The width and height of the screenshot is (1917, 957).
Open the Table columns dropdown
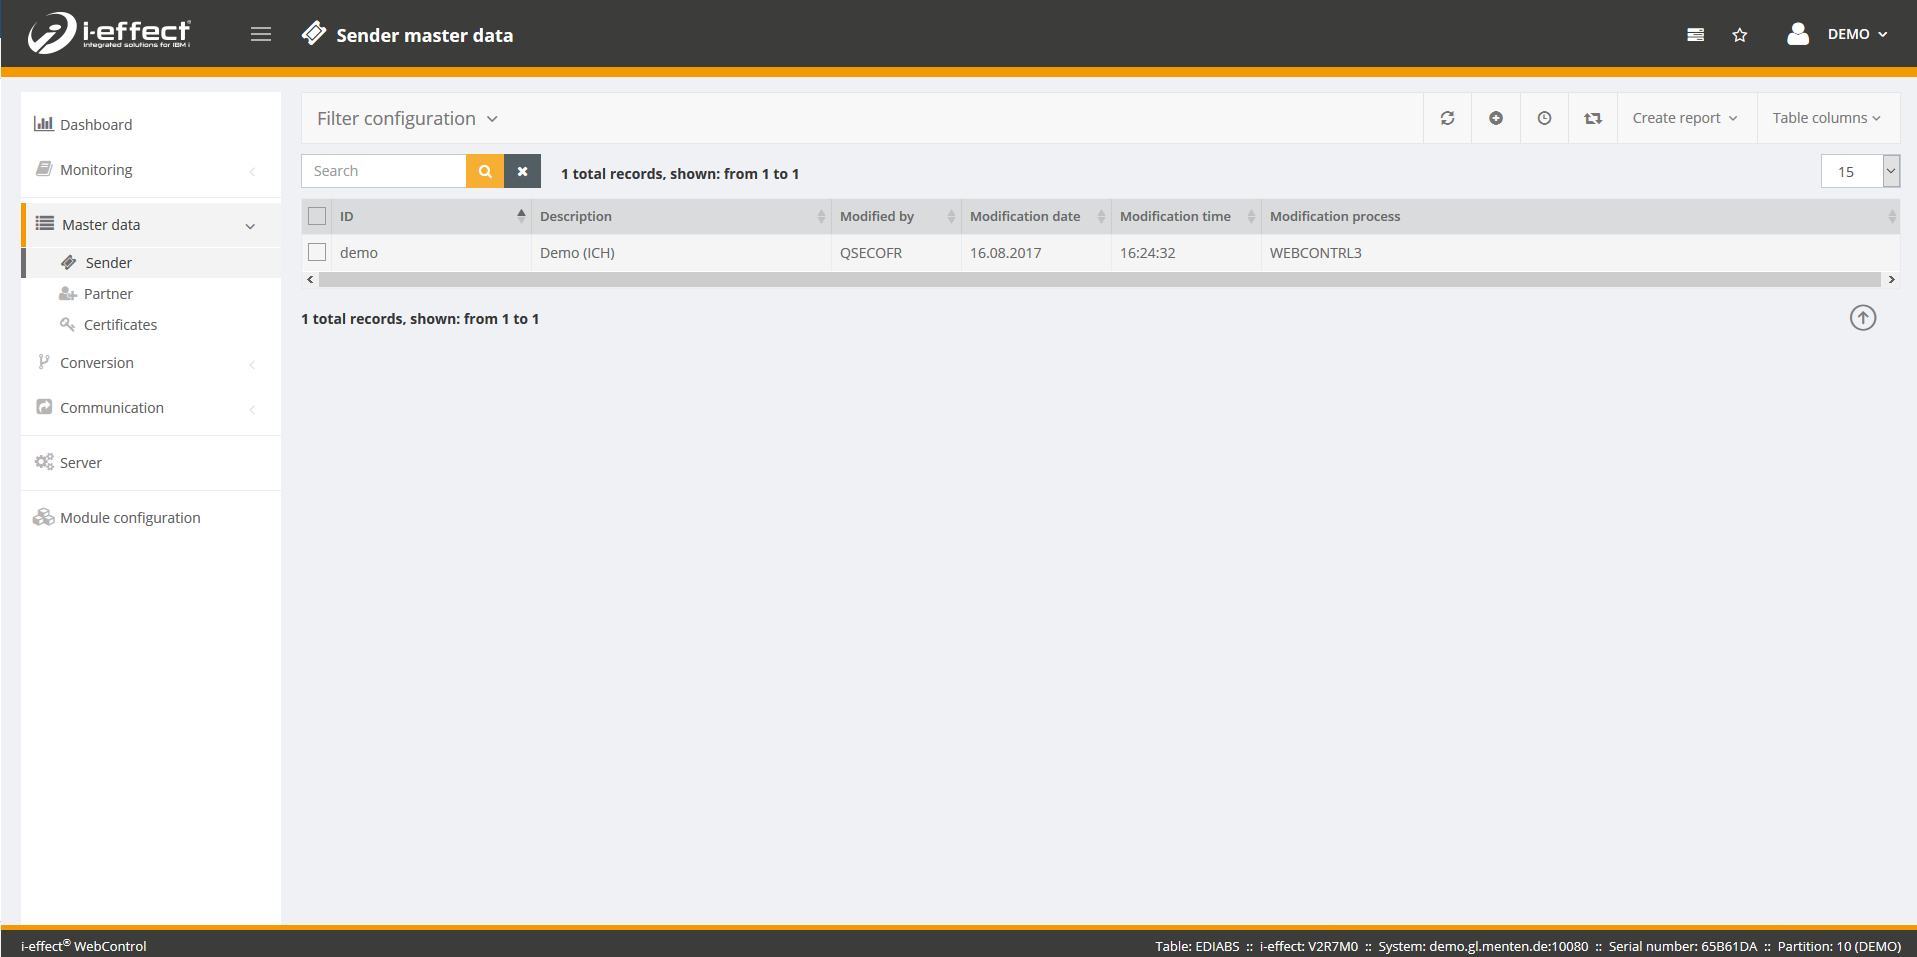point(1826,118)
